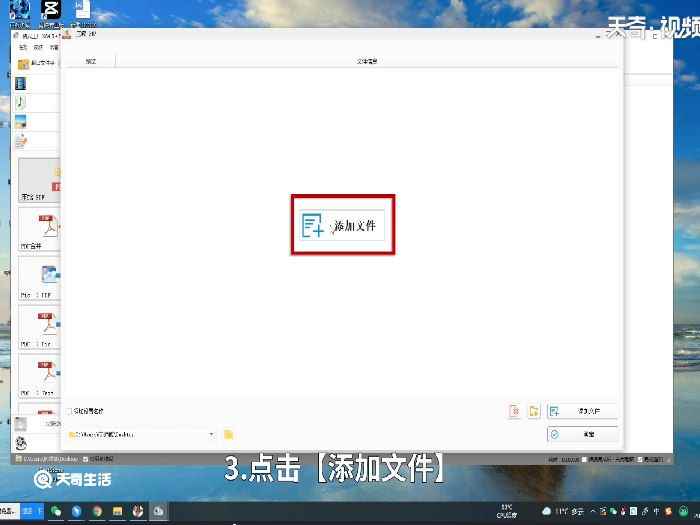The image size is (700, 525).
Task: Select the document category icon
Action: click(21, 141)
